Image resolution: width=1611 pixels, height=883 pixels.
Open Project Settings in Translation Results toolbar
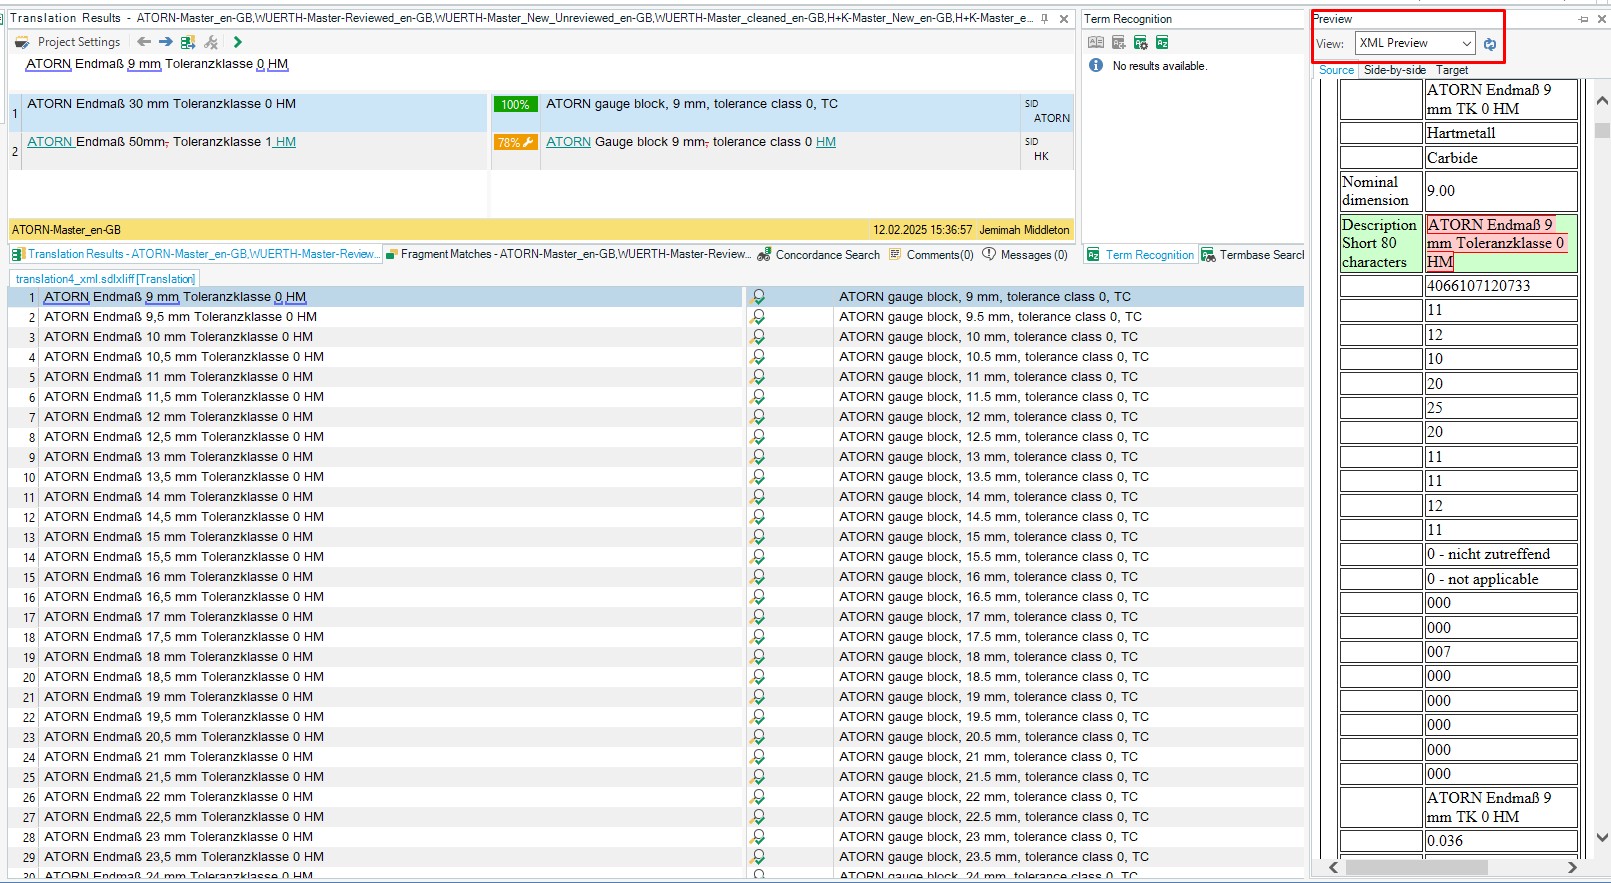(x=68, y=42)
